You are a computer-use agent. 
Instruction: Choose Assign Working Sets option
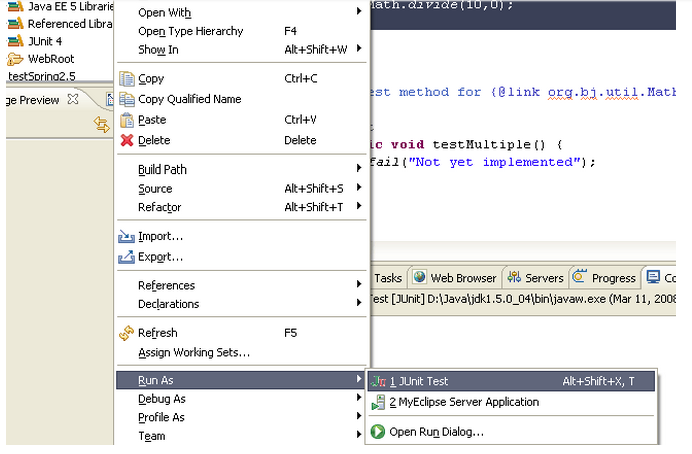coord(193,352)
